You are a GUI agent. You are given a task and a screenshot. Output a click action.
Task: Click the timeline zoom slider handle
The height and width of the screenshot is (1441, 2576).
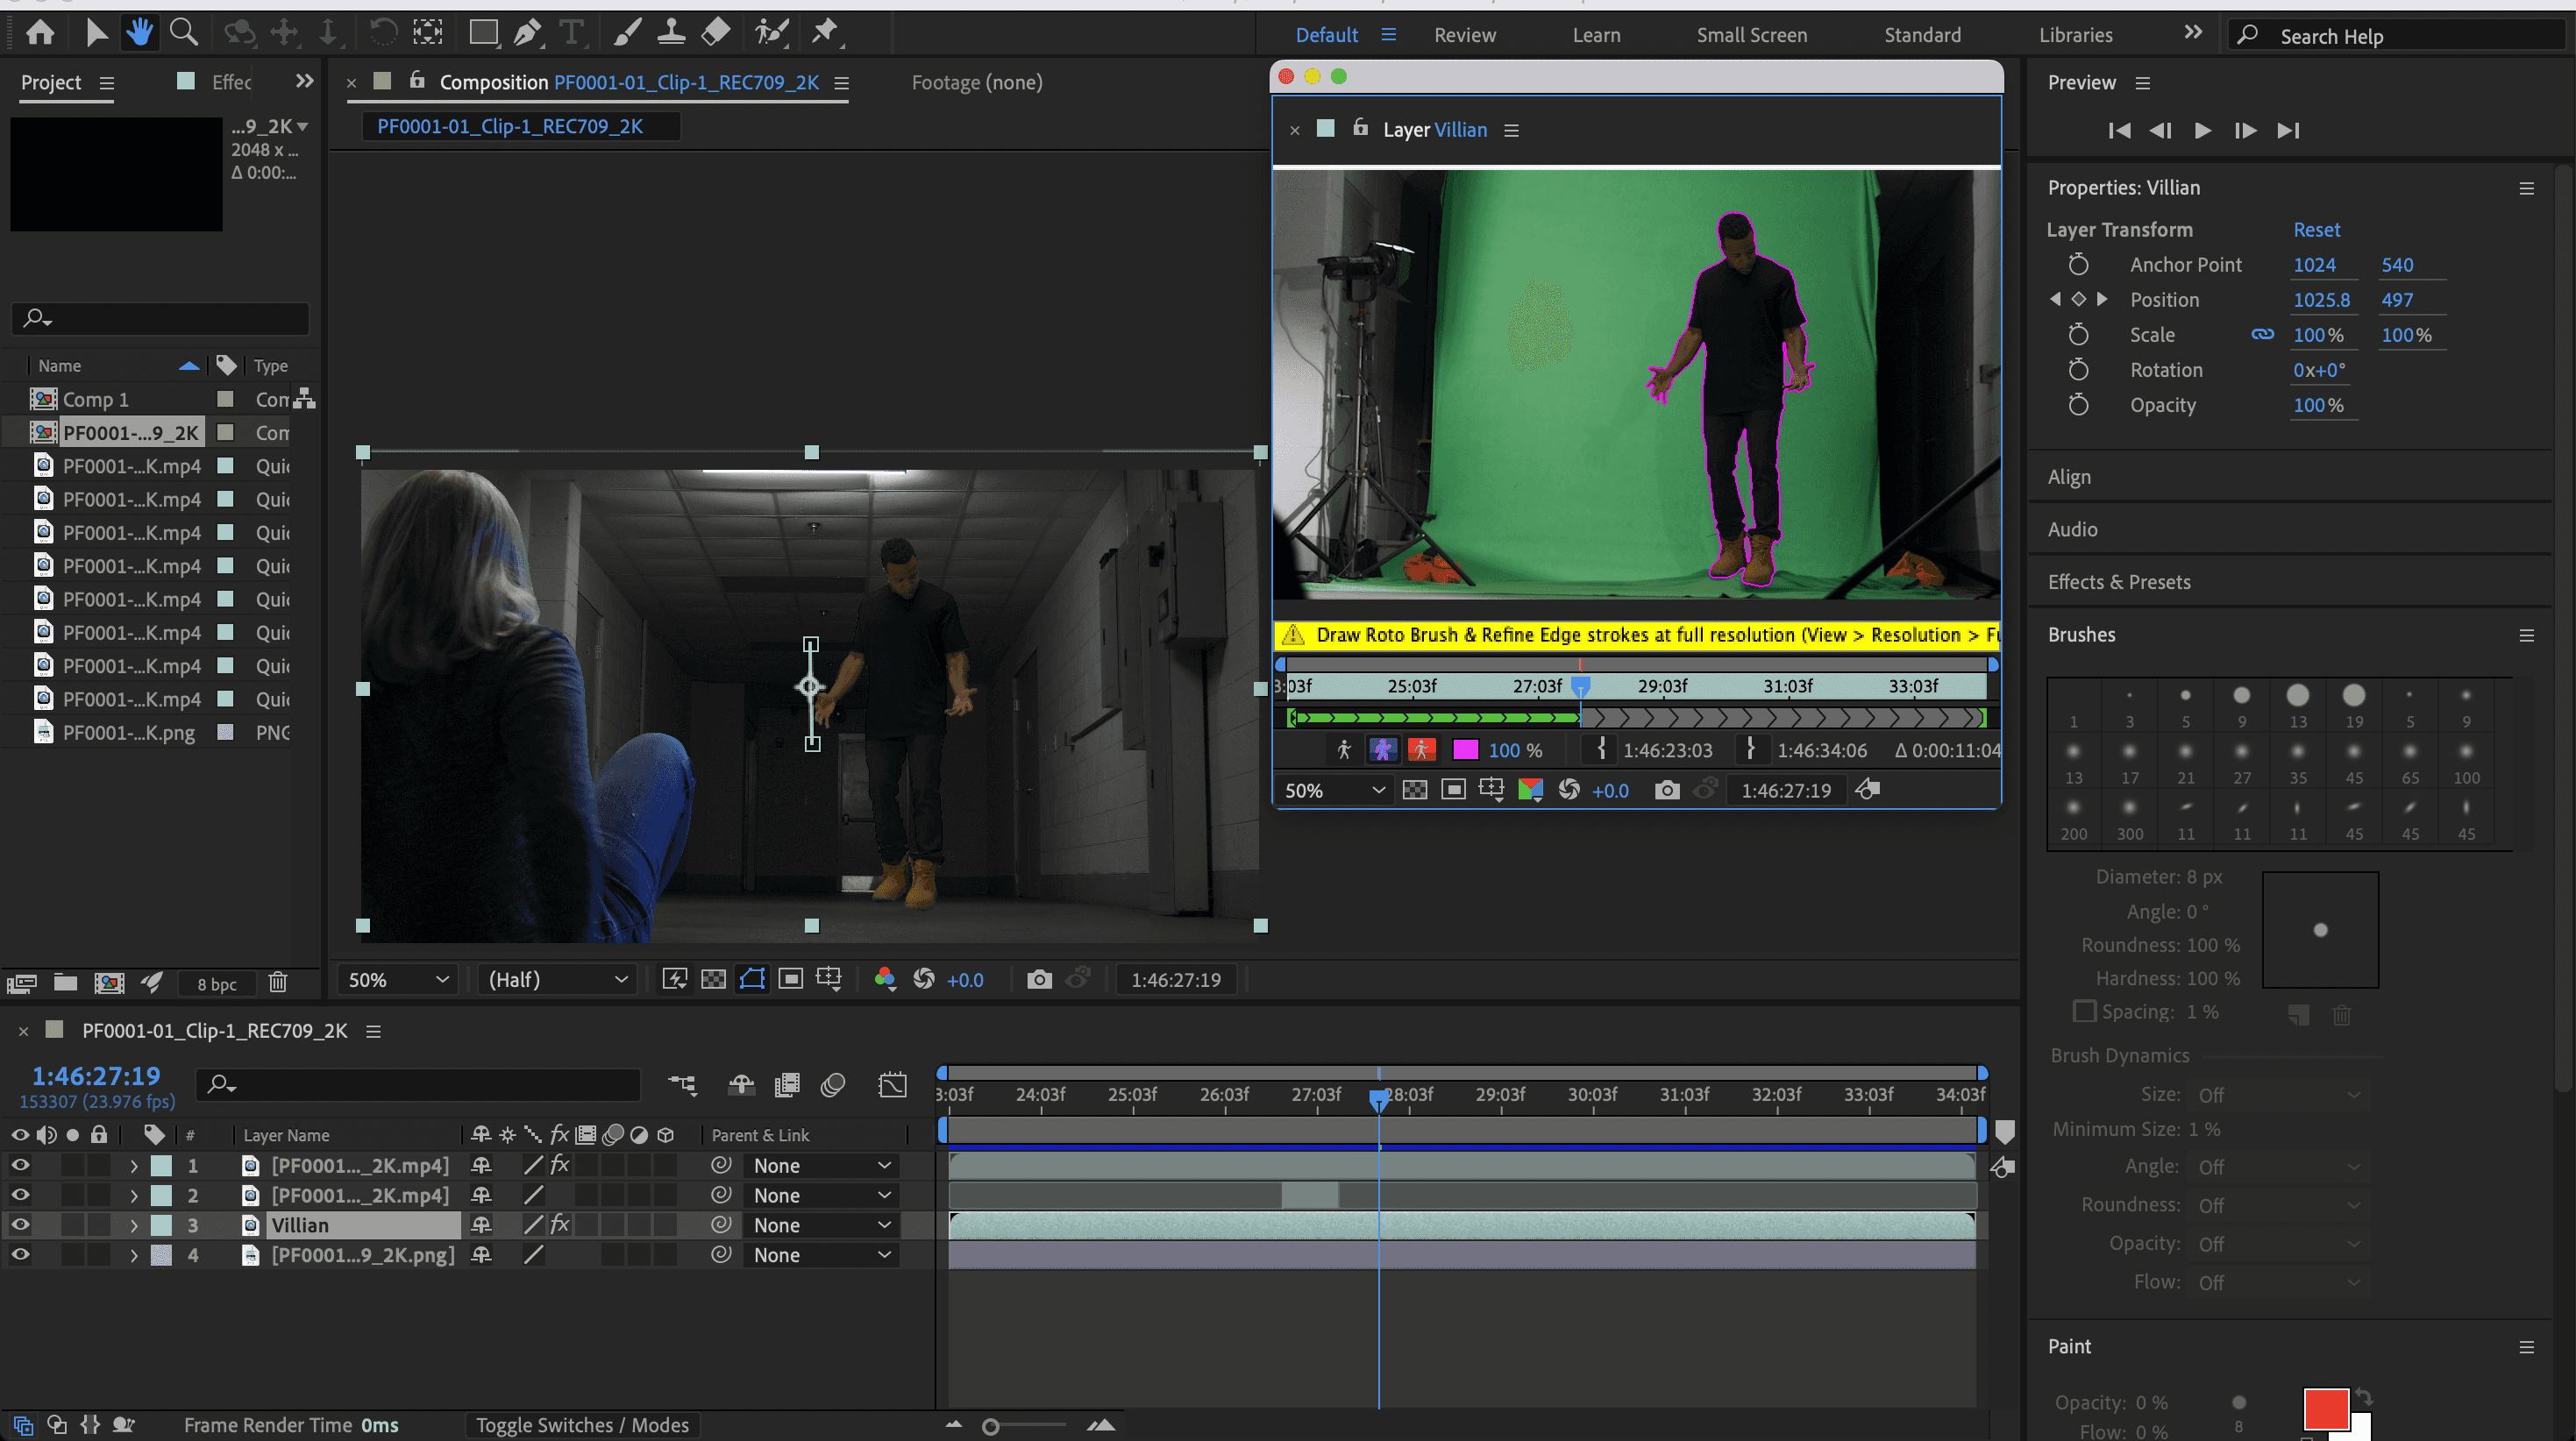(990, 1427)
